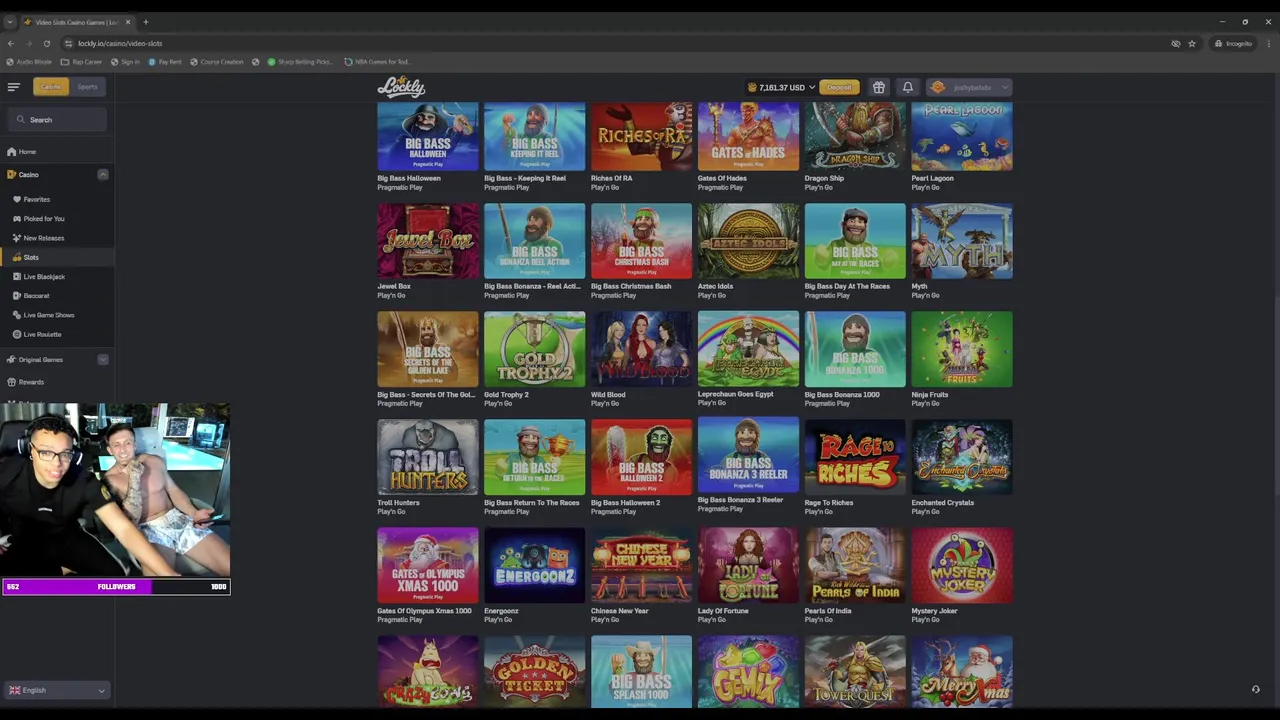Image resolution: width=1280 pixels, height=720 pixels.
Task: Switch to the Casino toggle
Action: coord(51,87)
